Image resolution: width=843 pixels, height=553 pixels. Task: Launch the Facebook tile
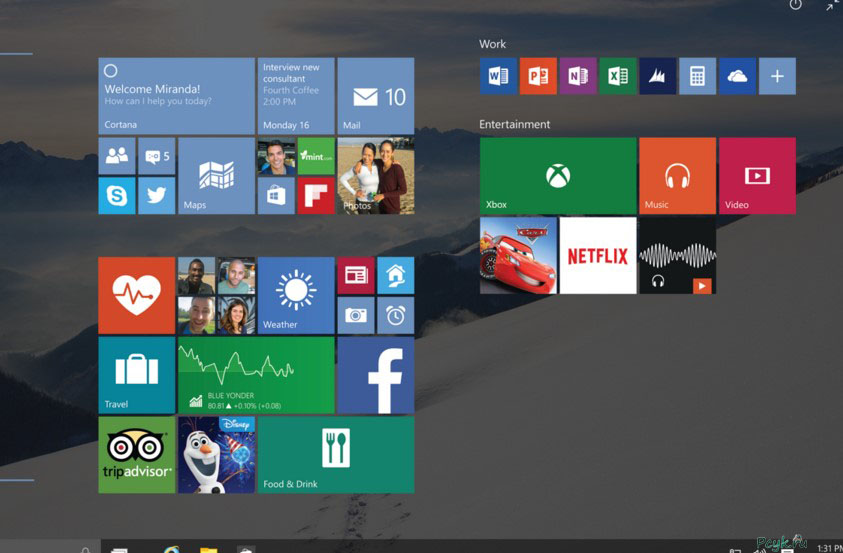pos(375,375)
